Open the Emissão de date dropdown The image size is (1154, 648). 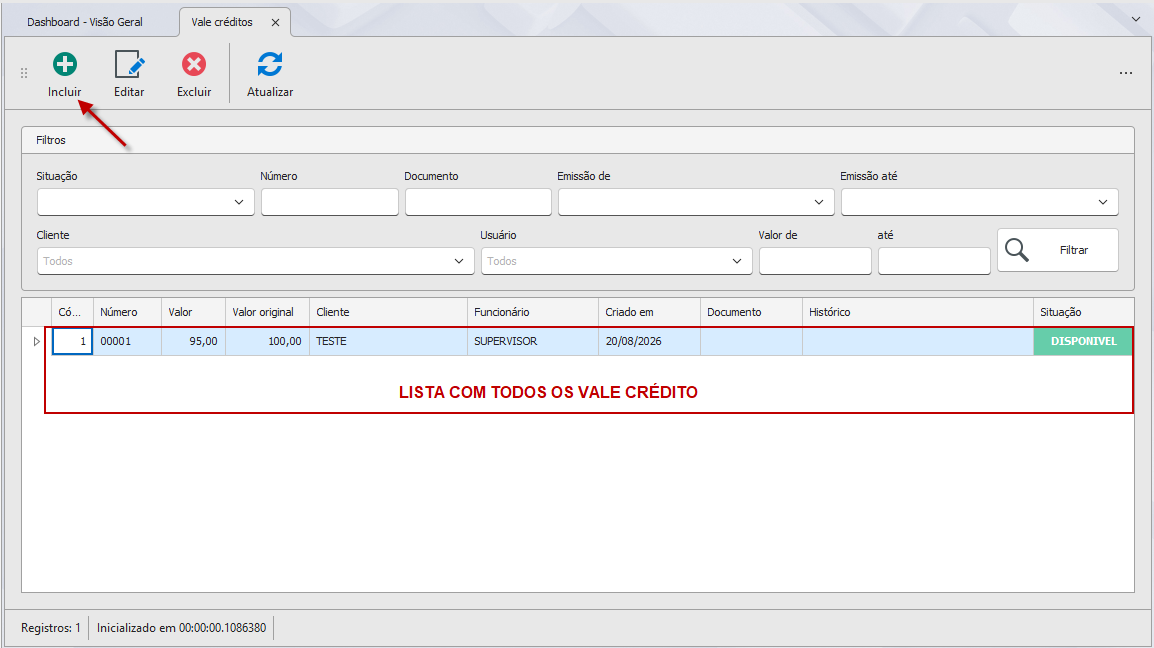pyautogui.click(x=818, y=202)
